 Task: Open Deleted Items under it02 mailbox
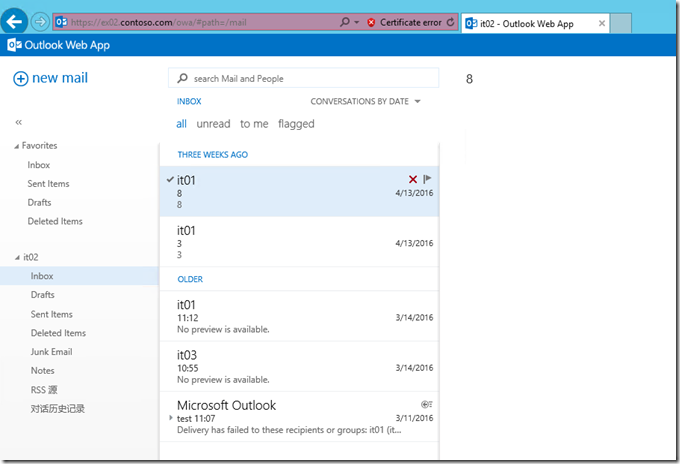(58, 333)
